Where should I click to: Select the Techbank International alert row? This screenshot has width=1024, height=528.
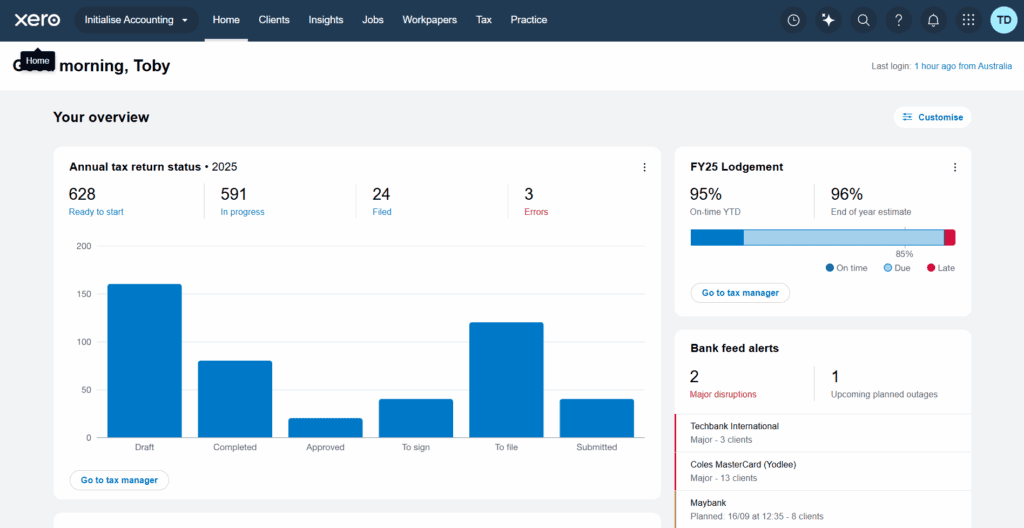point(822,432)
